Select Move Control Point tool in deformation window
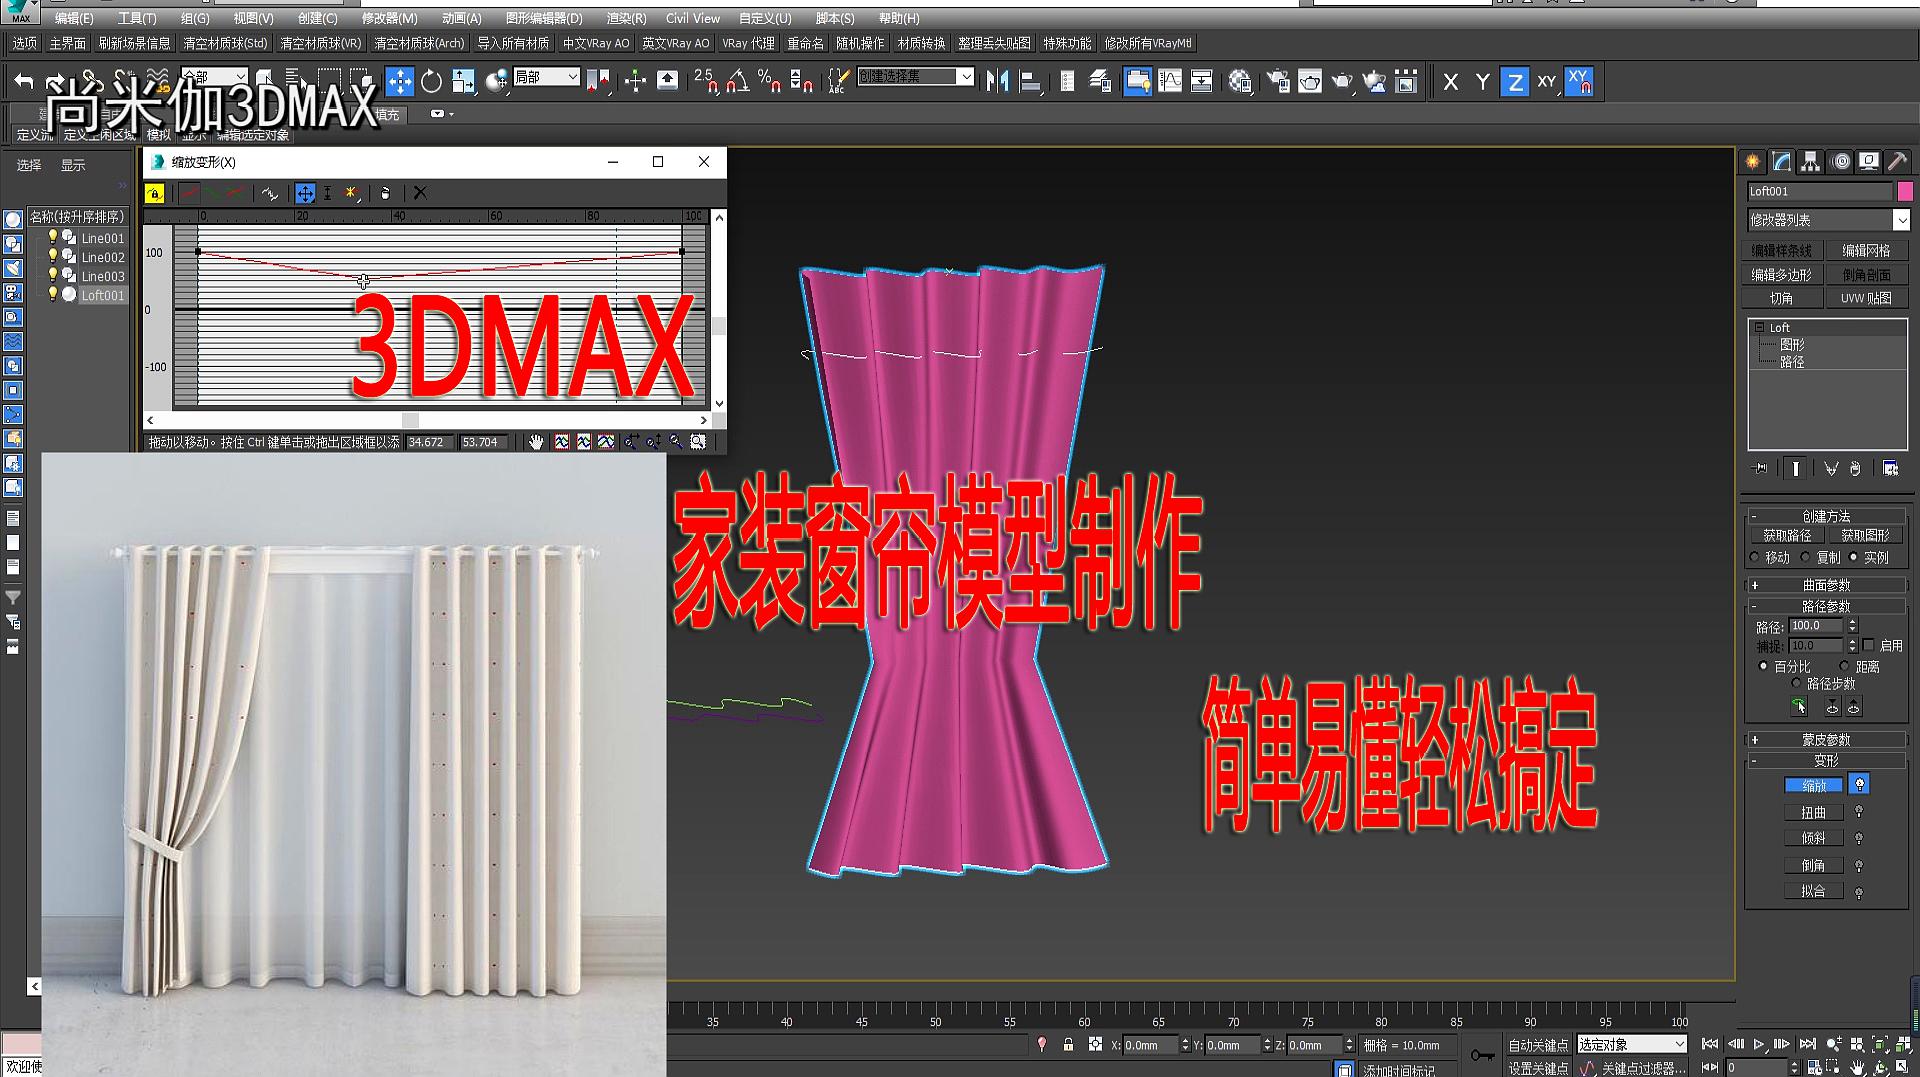Screen dimensions: 1920x1077 (x=305, y=193)
